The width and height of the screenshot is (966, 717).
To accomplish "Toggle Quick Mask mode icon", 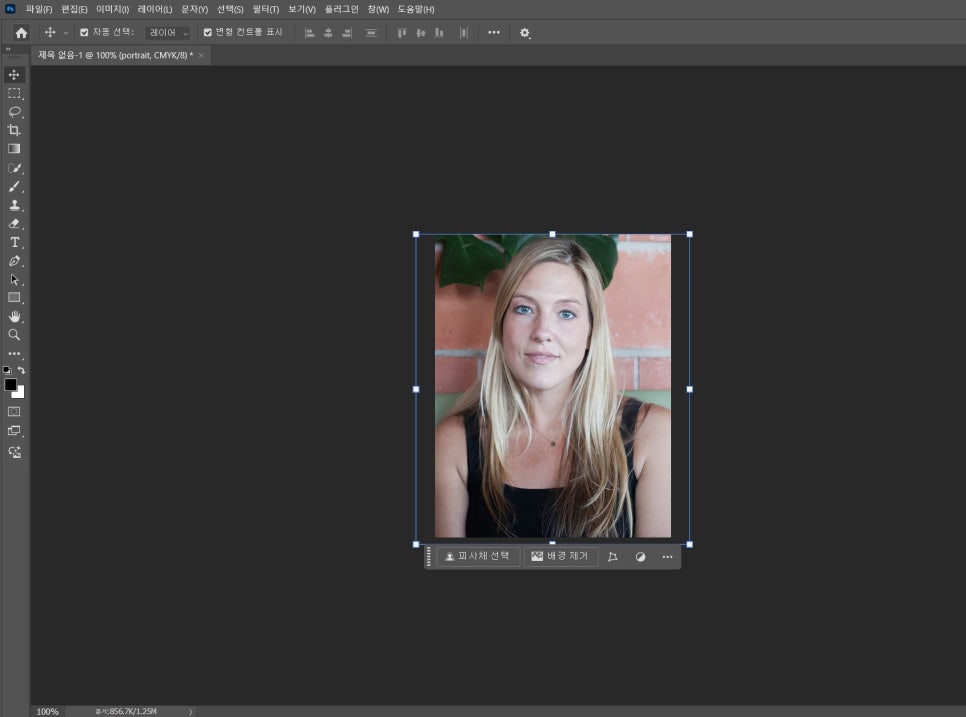I will pos(14,411).
